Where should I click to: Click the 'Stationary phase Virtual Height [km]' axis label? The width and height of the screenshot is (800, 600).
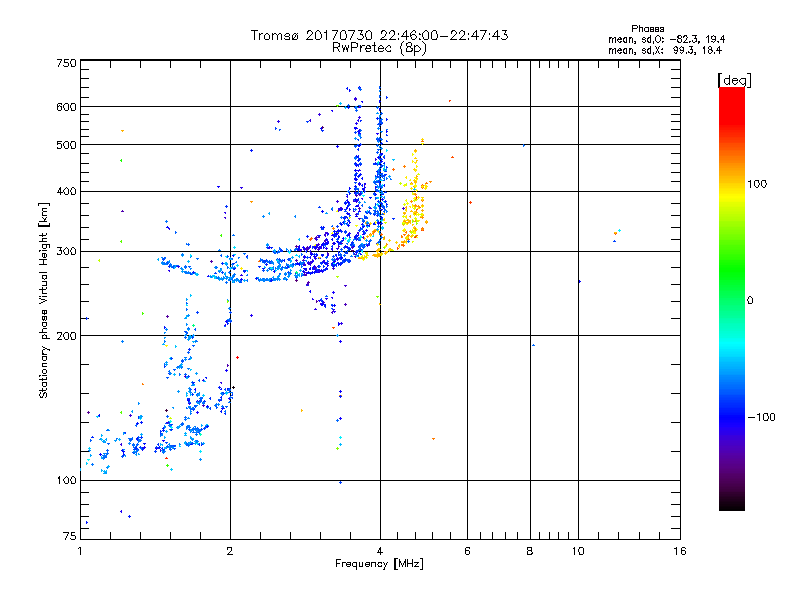pyautogui.click(x=44, y=300)
